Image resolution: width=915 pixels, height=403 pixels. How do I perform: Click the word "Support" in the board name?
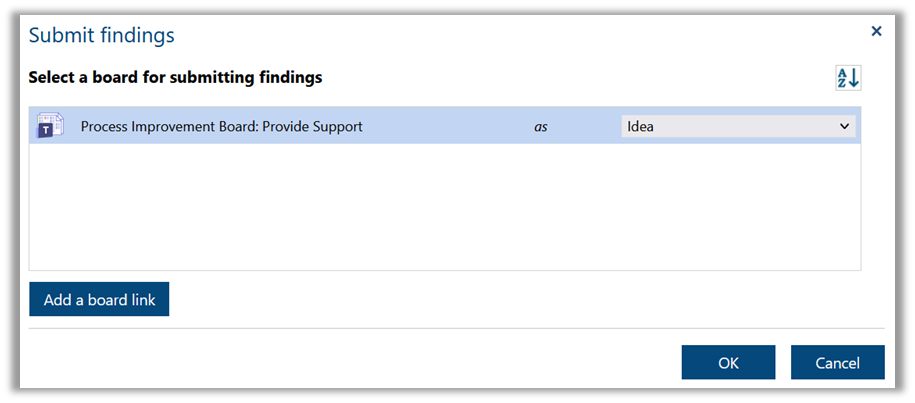(x=335, y=127)
